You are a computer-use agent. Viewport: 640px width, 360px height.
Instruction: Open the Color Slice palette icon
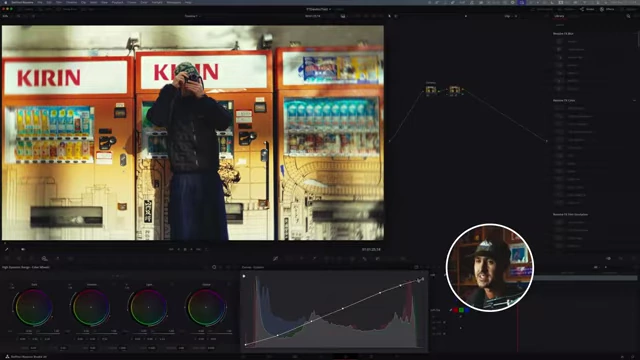click(x=301, y=258)
